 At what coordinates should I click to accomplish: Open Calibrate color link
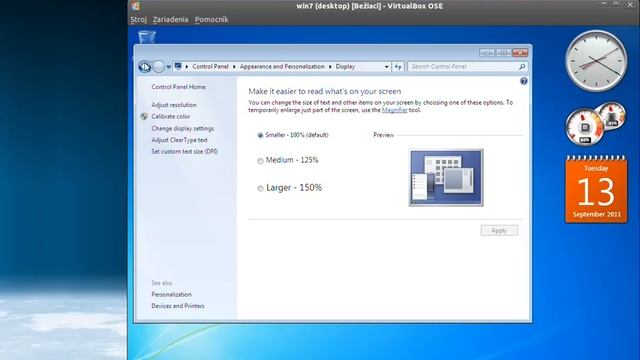tap(171, 116)
